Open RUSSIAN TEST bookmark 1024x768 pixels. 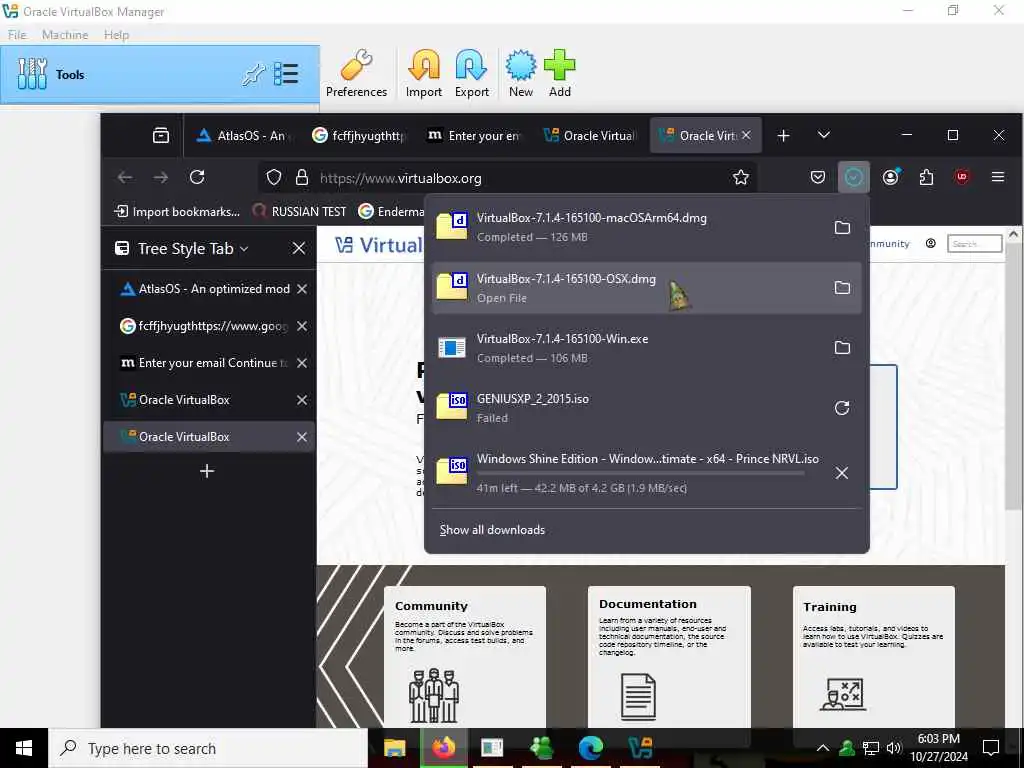tap(299, 212)
